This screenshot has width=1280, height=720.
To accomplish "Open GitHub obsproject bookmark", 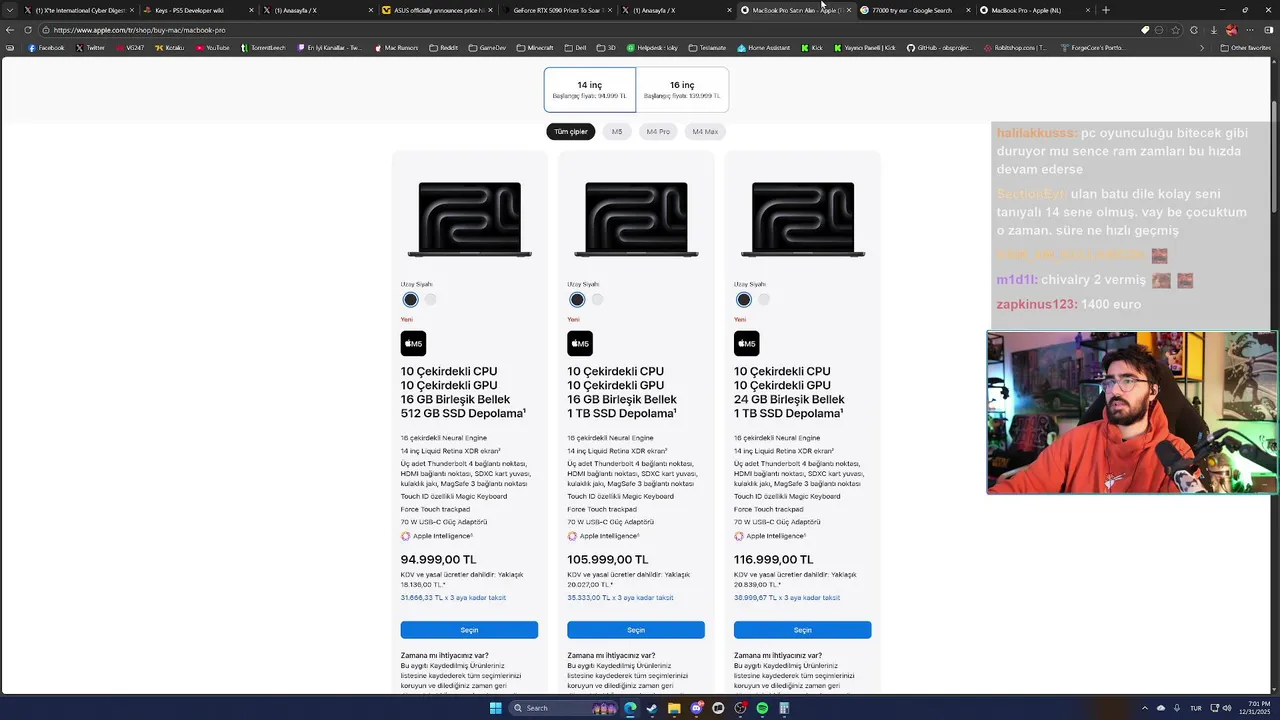I will coord(941,48).
